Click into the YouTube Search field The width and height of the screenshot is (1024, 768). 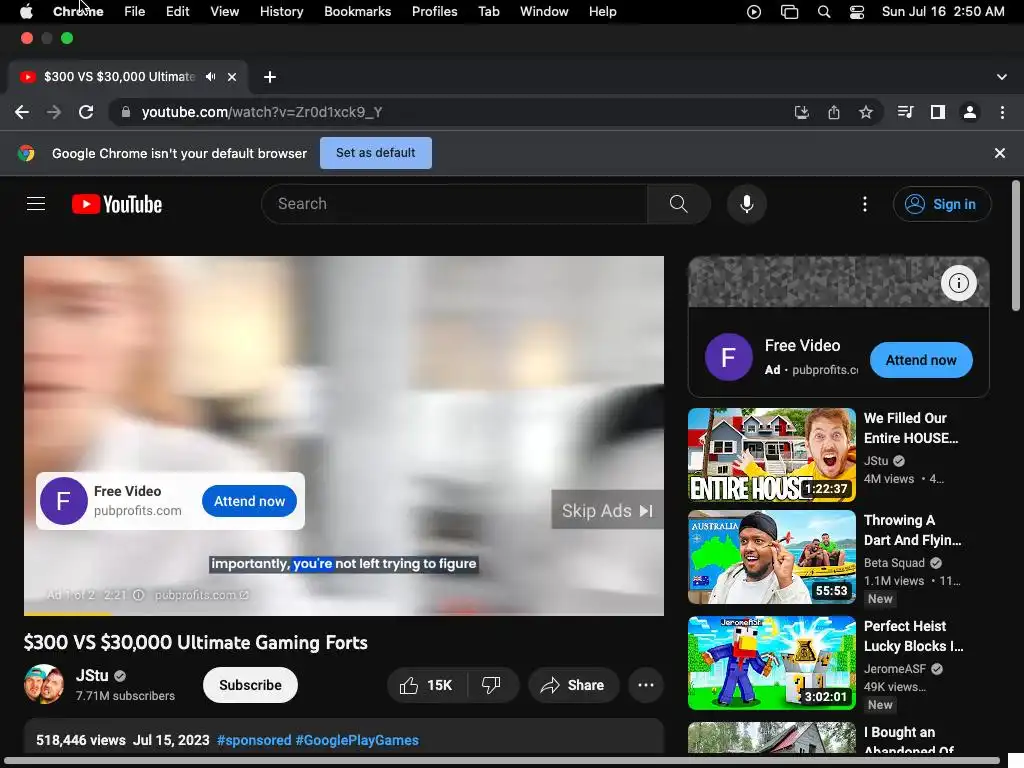pos(455,204)
